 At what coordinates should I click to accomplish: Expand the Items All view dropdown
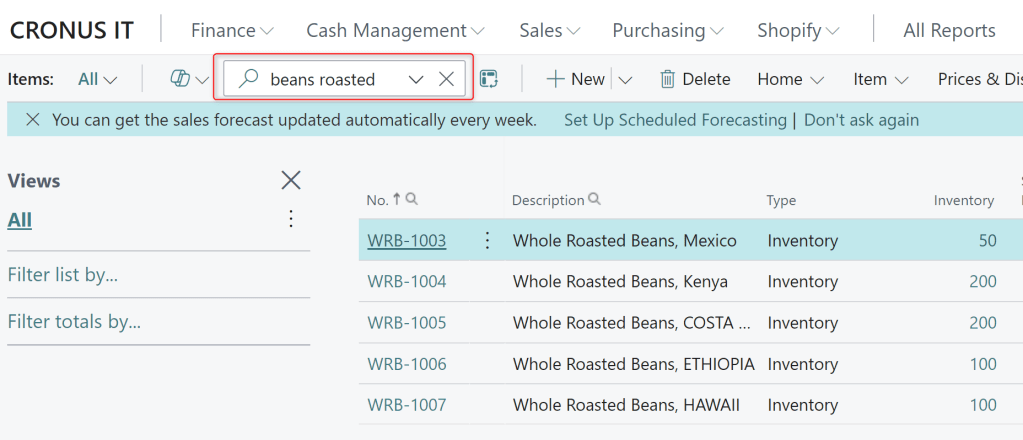[x=98, y=79]
